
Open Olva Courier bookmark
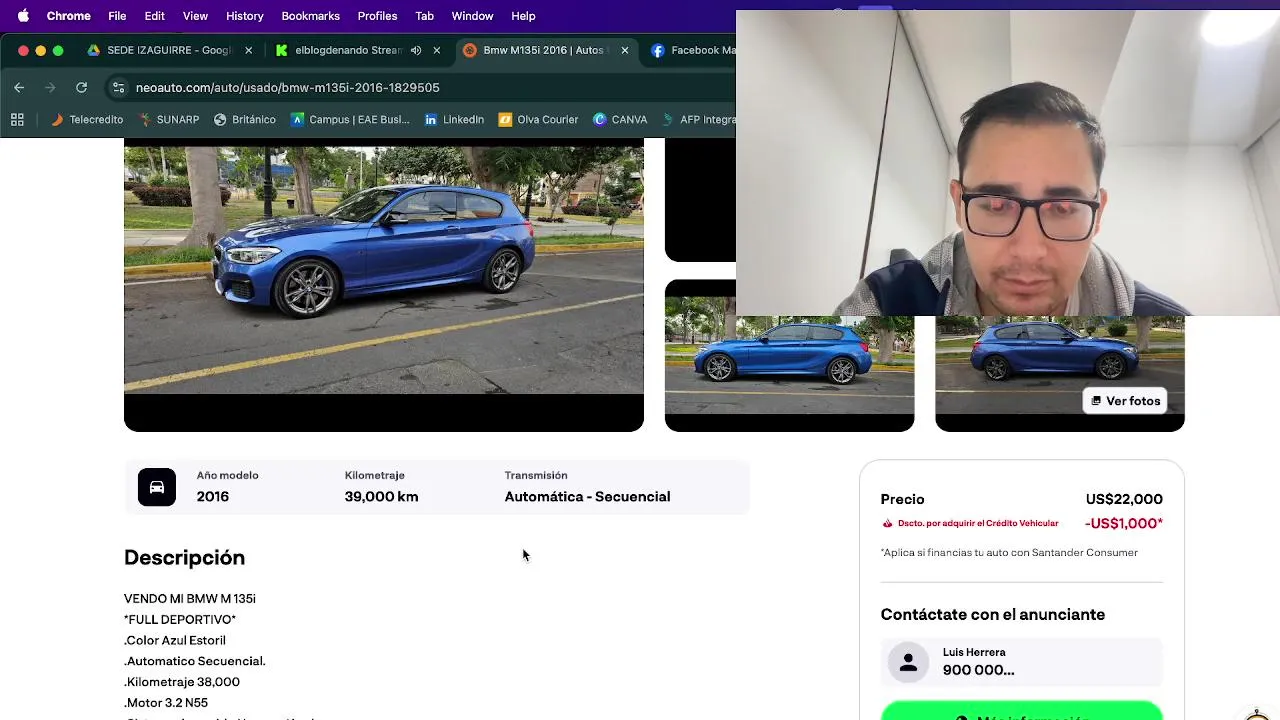pos(538,119)
